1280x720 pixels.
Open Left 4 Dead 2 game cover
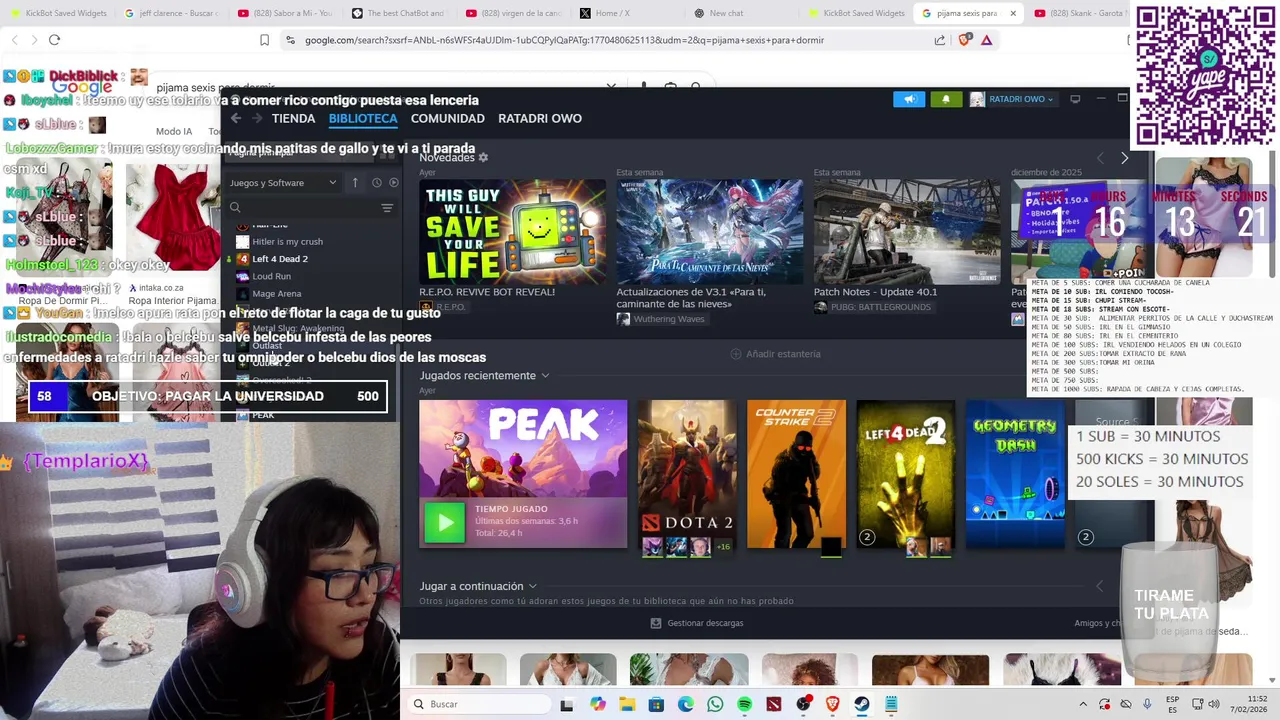906,474
